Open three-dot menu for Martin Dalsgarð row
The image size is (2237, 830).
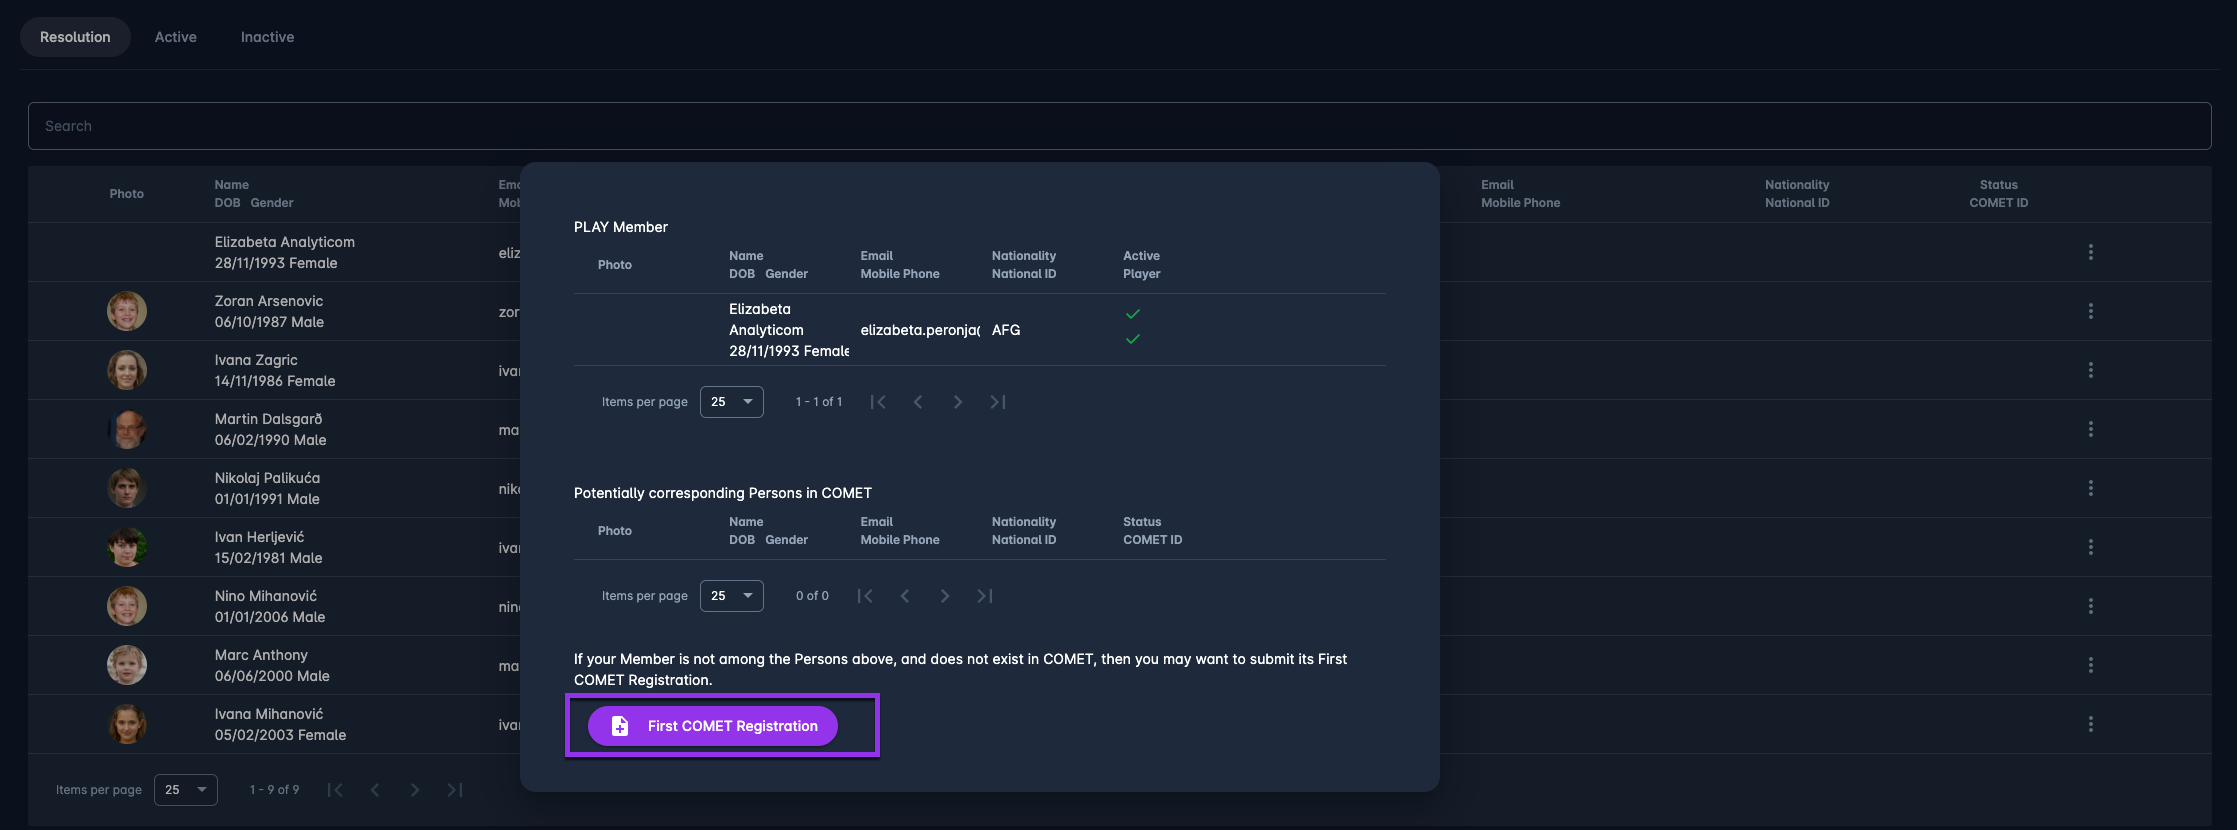(x=2090, y=429)
